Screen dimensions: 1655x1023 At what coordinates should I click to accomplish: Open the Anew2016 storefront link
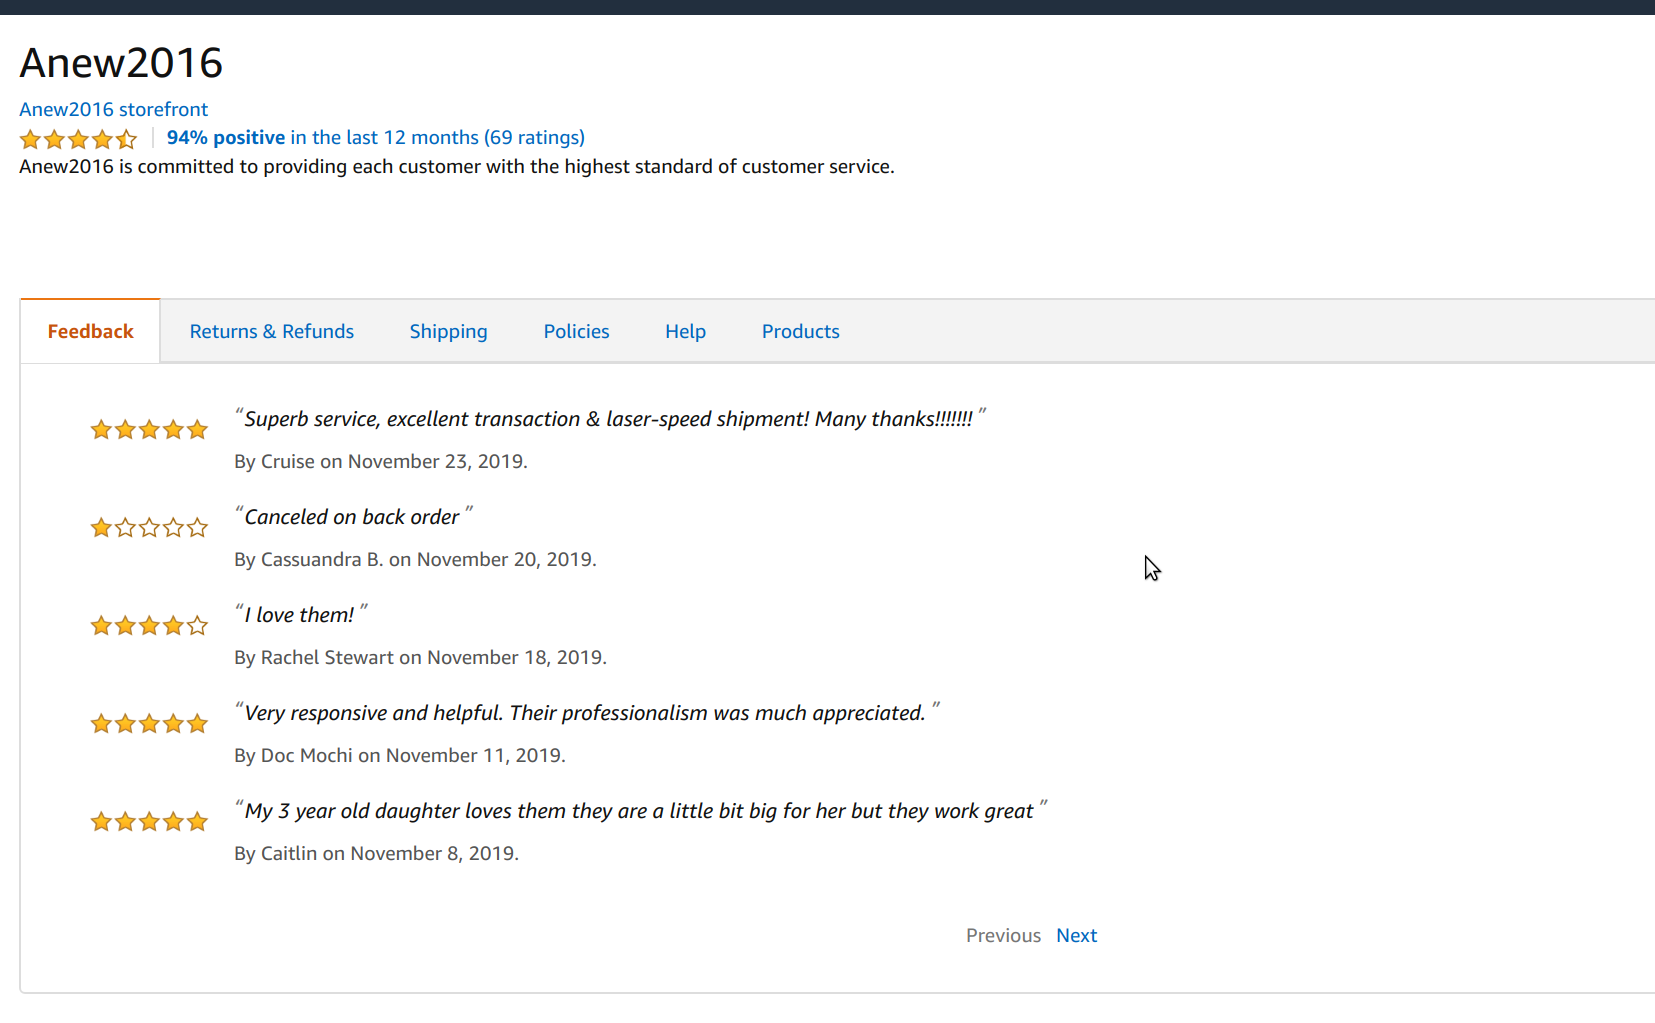click(x=113, y=109)
